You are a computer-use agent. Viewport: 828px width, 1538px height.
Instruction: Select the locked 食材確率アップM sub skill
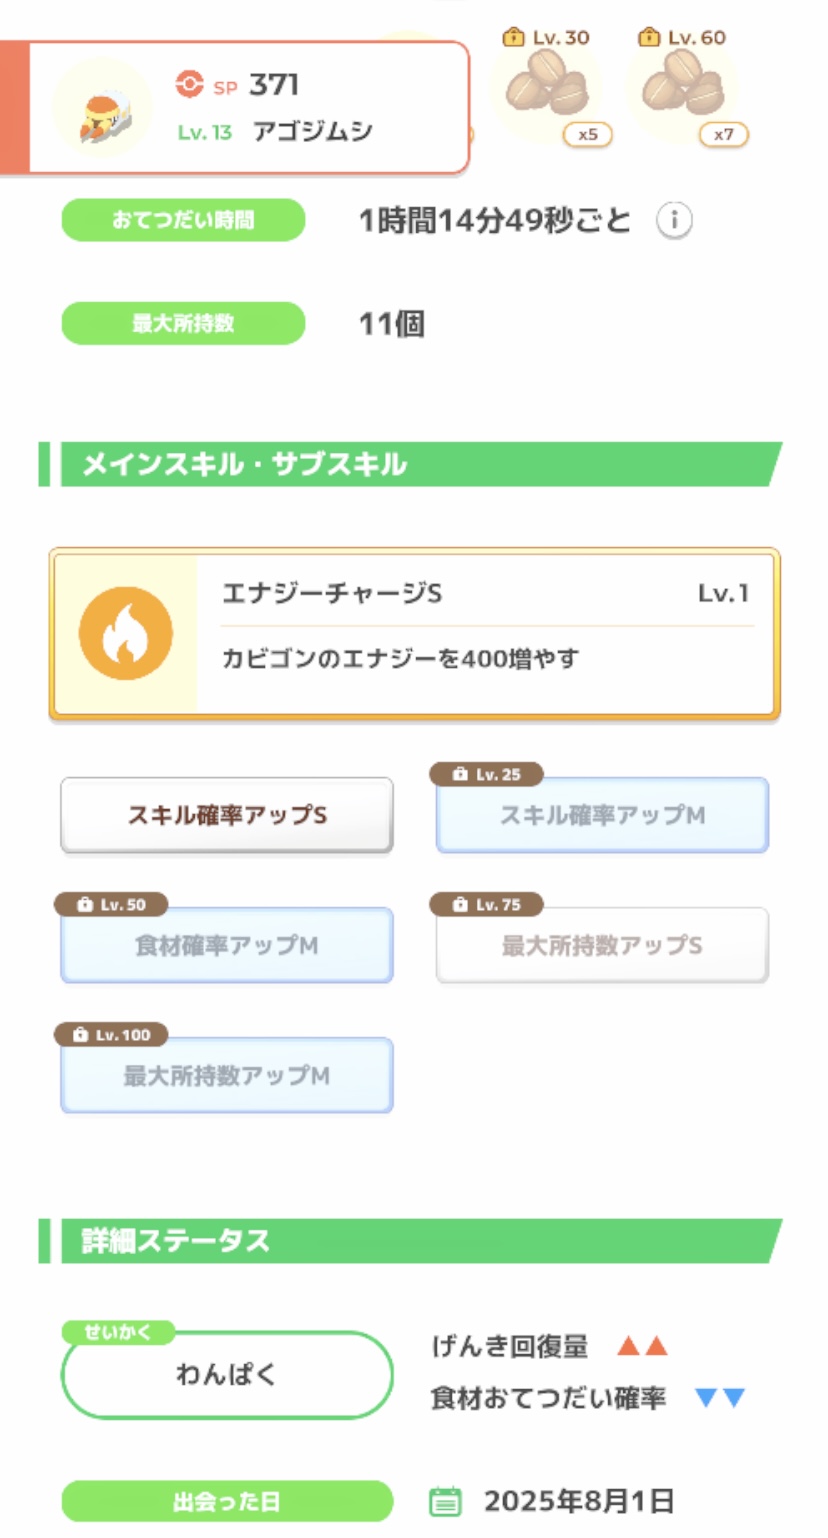pyautogui.click(x=227, y=945)
